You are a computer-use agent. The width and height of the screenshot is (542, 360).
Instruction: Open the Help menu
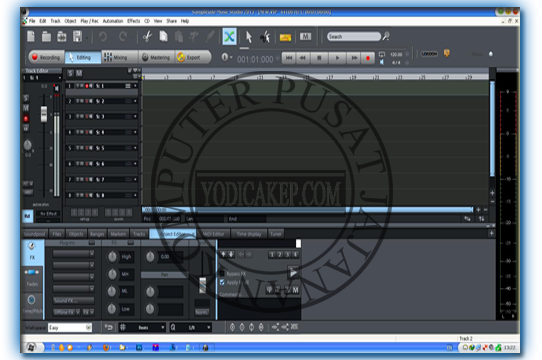185,21
